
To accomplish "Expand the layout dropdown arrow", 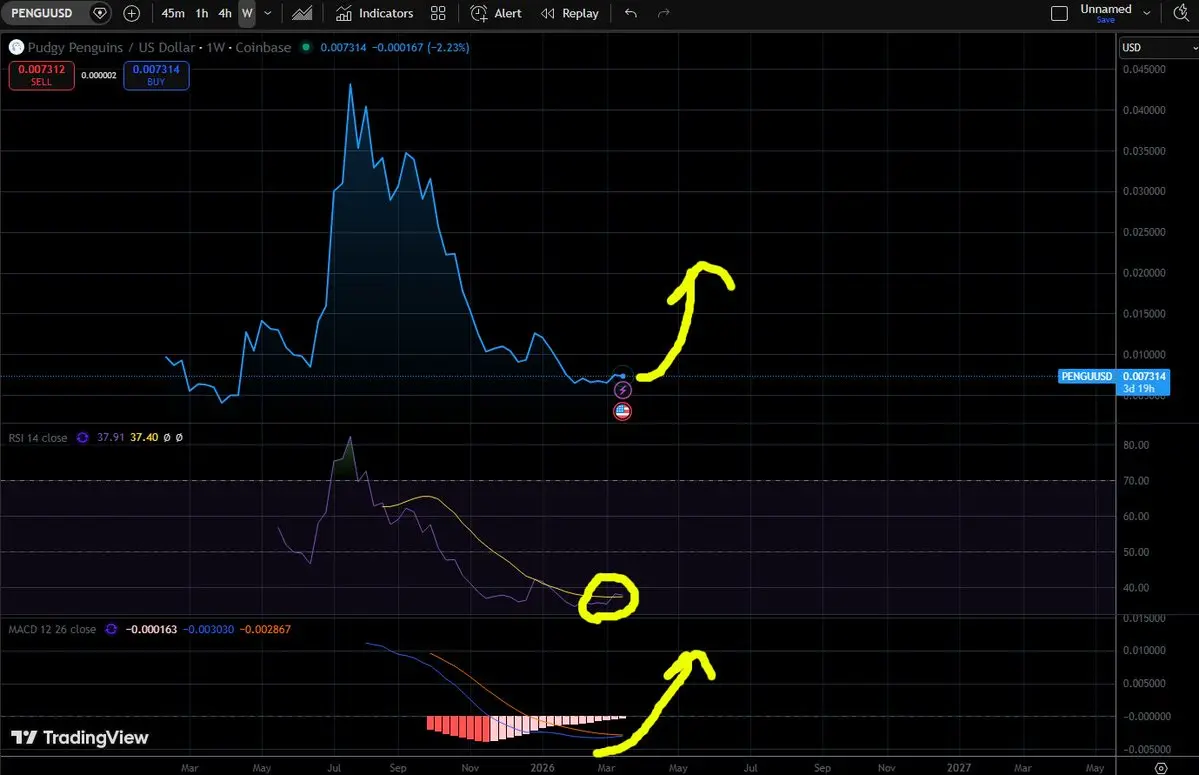I will coord(1146,13).
